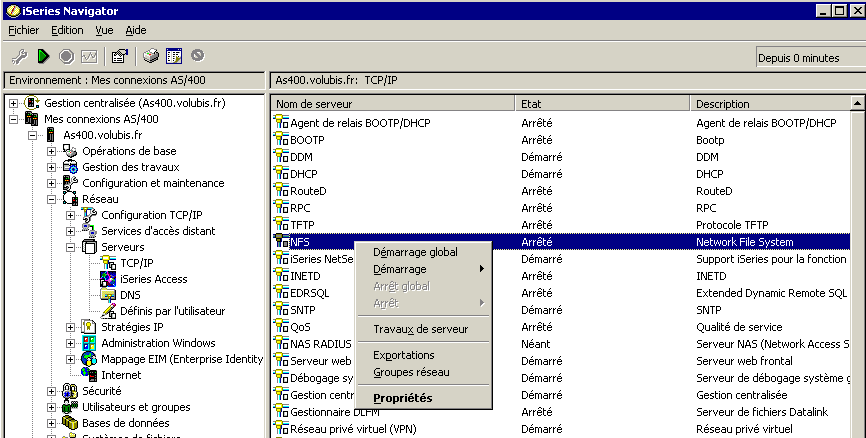The width and height of the screenshot is (866, 438).
Task: Click the Mappage EIM globe icon
Action: (x=89, y=359)
